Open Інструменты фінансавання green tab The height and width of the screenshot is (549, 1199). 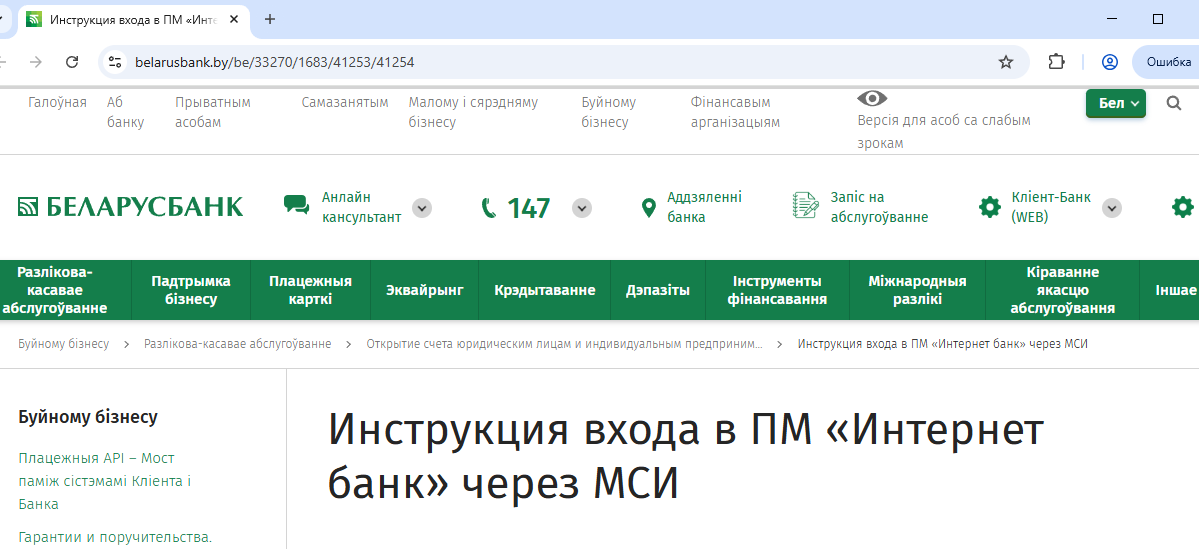pyautogui.click(x=777, y=291)
